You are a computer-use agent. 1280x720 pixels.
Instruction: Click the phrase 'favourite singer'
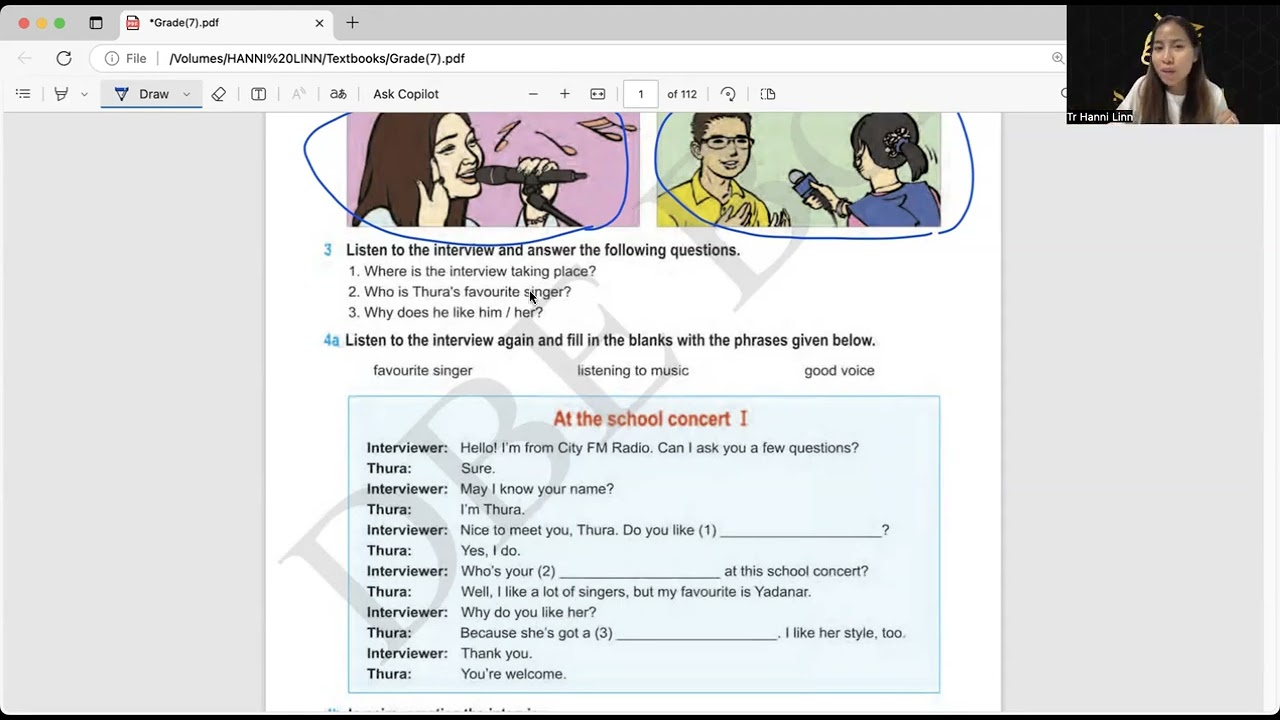(x=423, y=370)
